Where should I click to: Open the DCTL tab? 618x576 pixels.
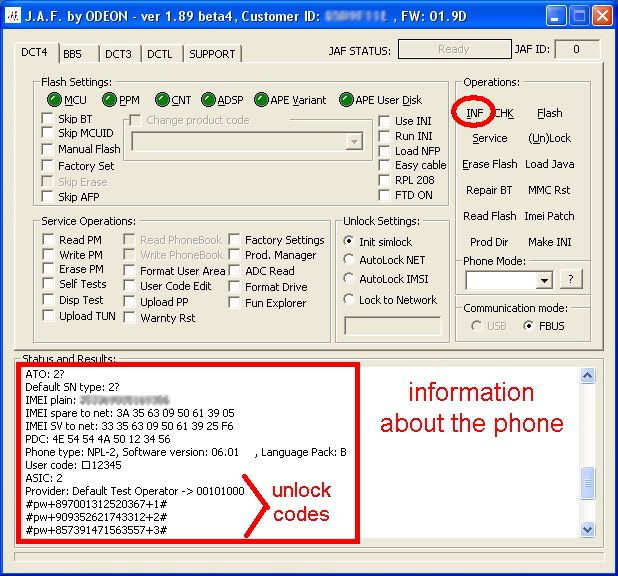point(160,54)
